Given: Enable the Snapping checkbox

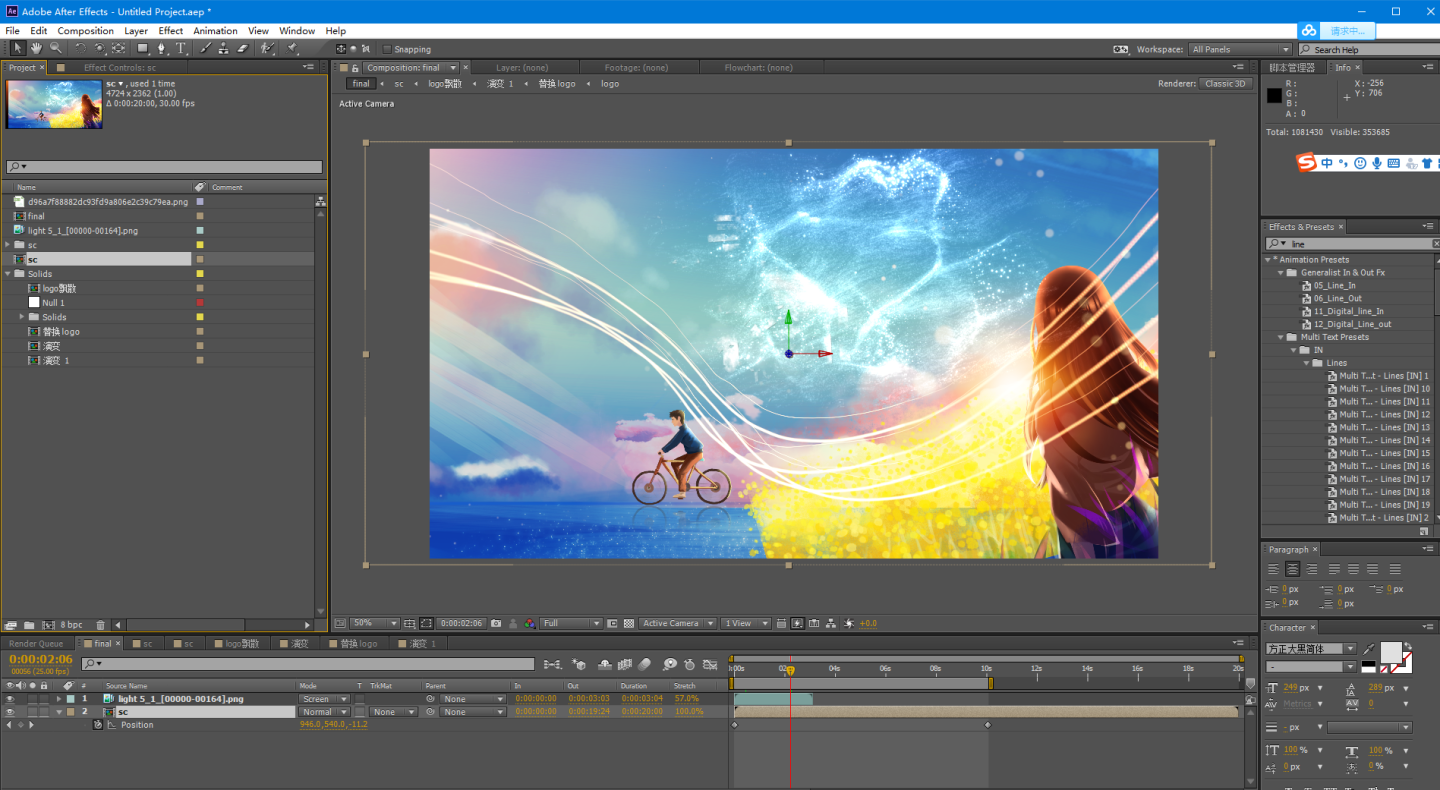Looking at the screenshot, I should 388,49.
